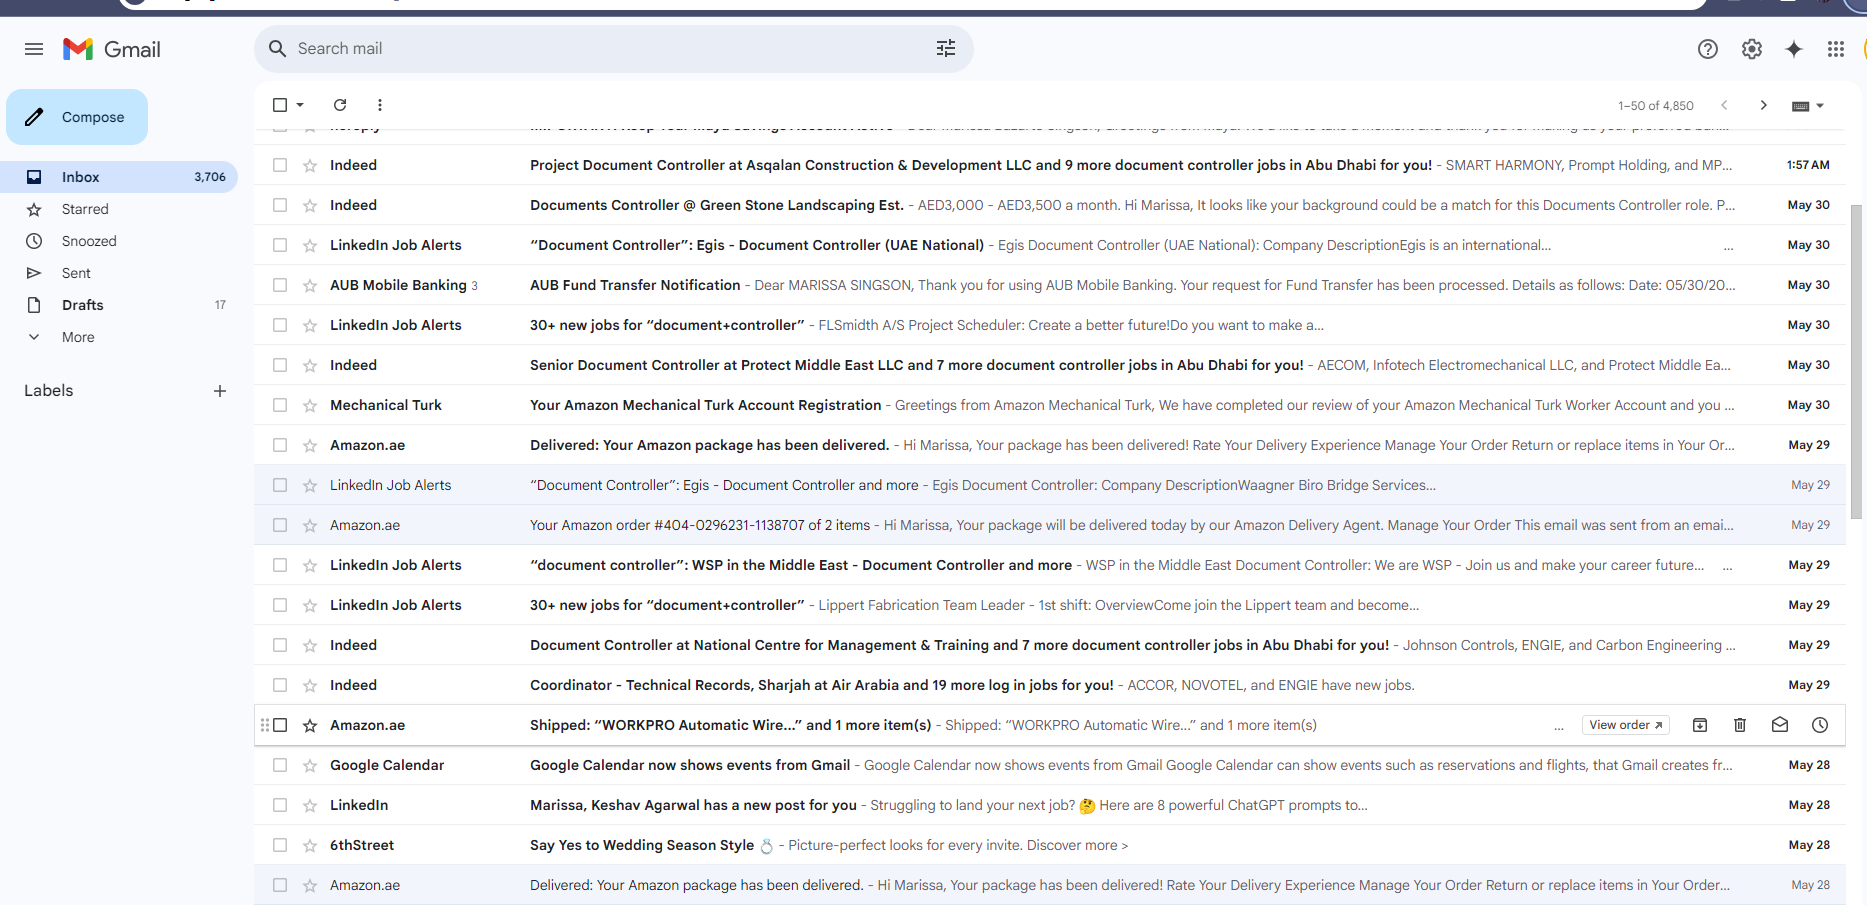The image size is (1867, 905).
Task: Snooze the Shipped WORKPRO email
Action: (x=1820, y=725)
